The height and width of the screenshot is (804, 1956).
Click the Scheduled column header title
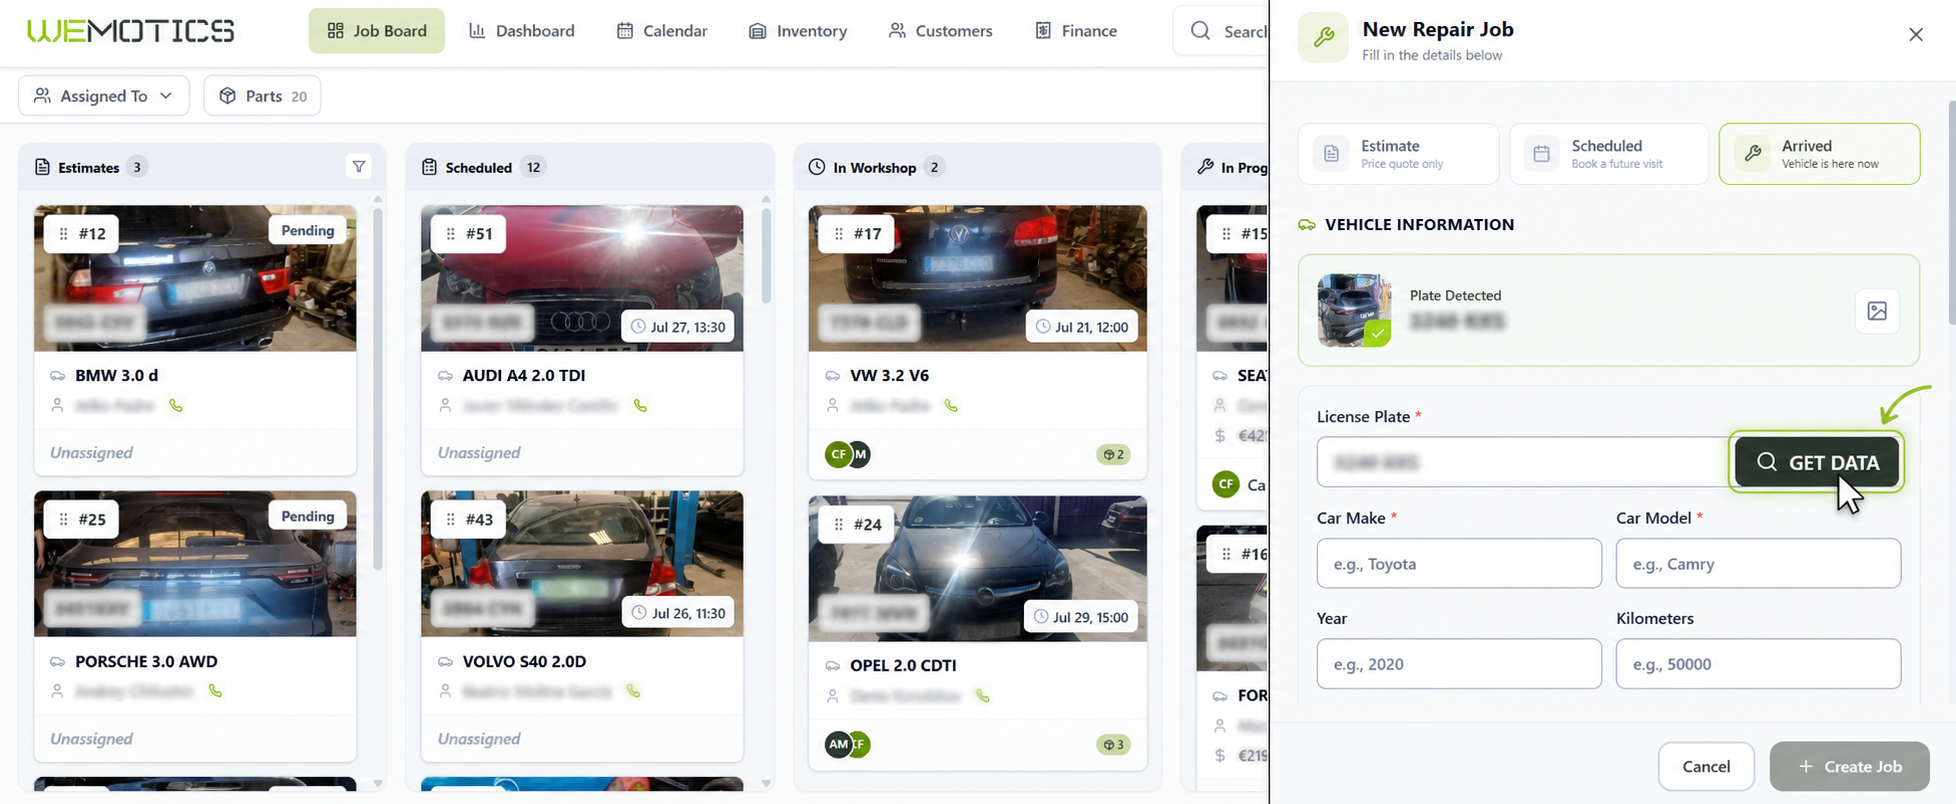pos(478,167)
